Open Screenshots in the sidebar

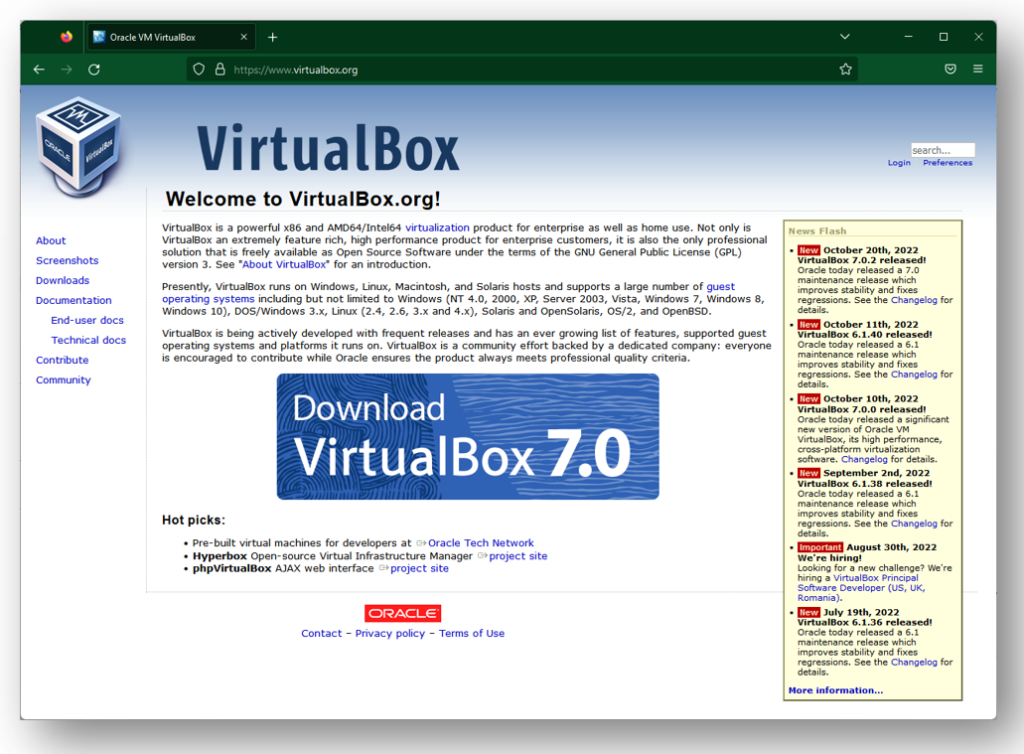67,260
